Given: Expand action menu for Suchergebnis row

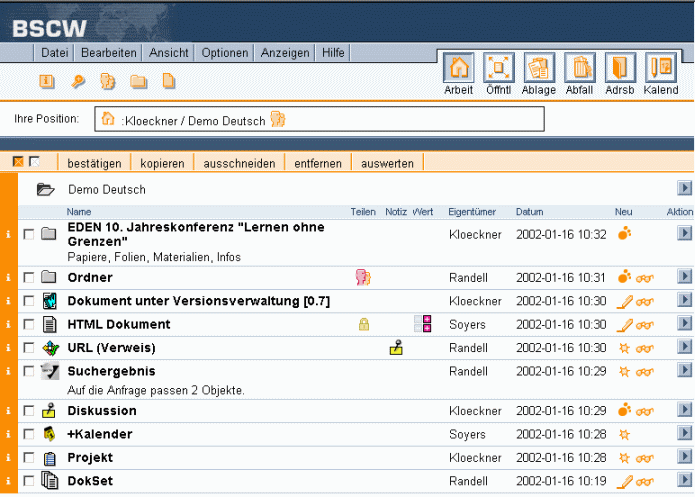Looking at the screenshot, I should point(684,371).
